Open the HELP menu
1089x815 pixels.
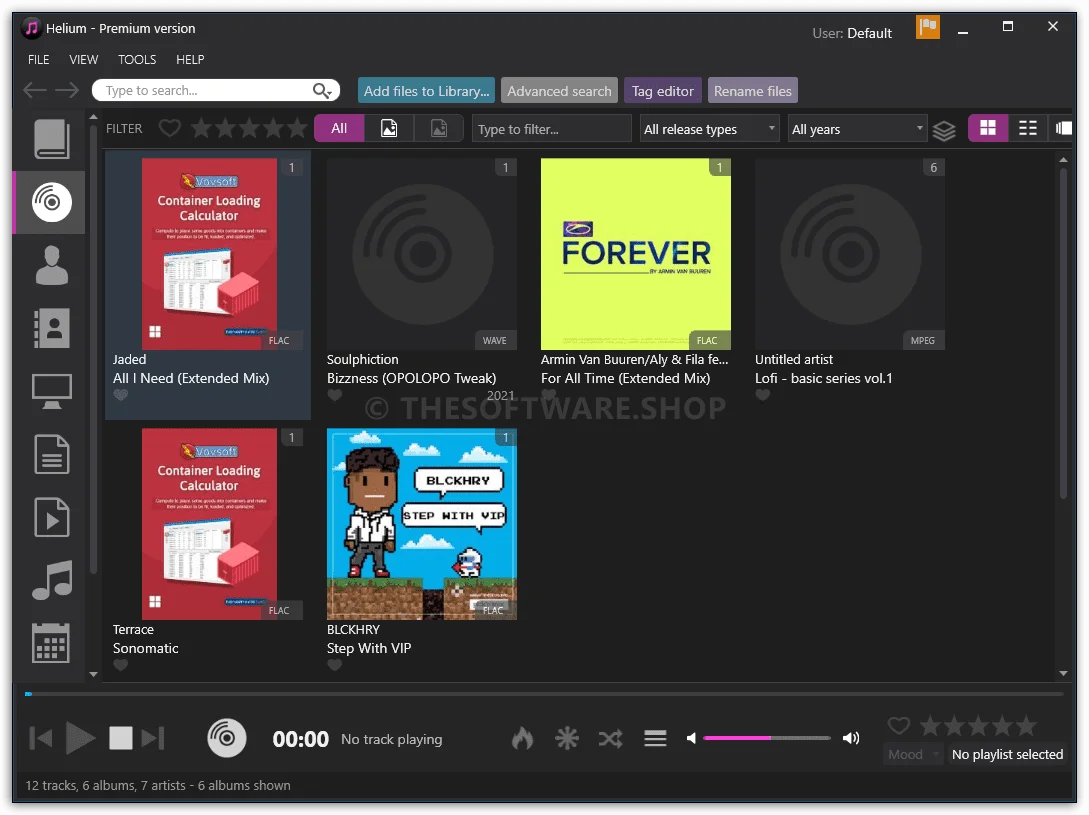[190, 60]
